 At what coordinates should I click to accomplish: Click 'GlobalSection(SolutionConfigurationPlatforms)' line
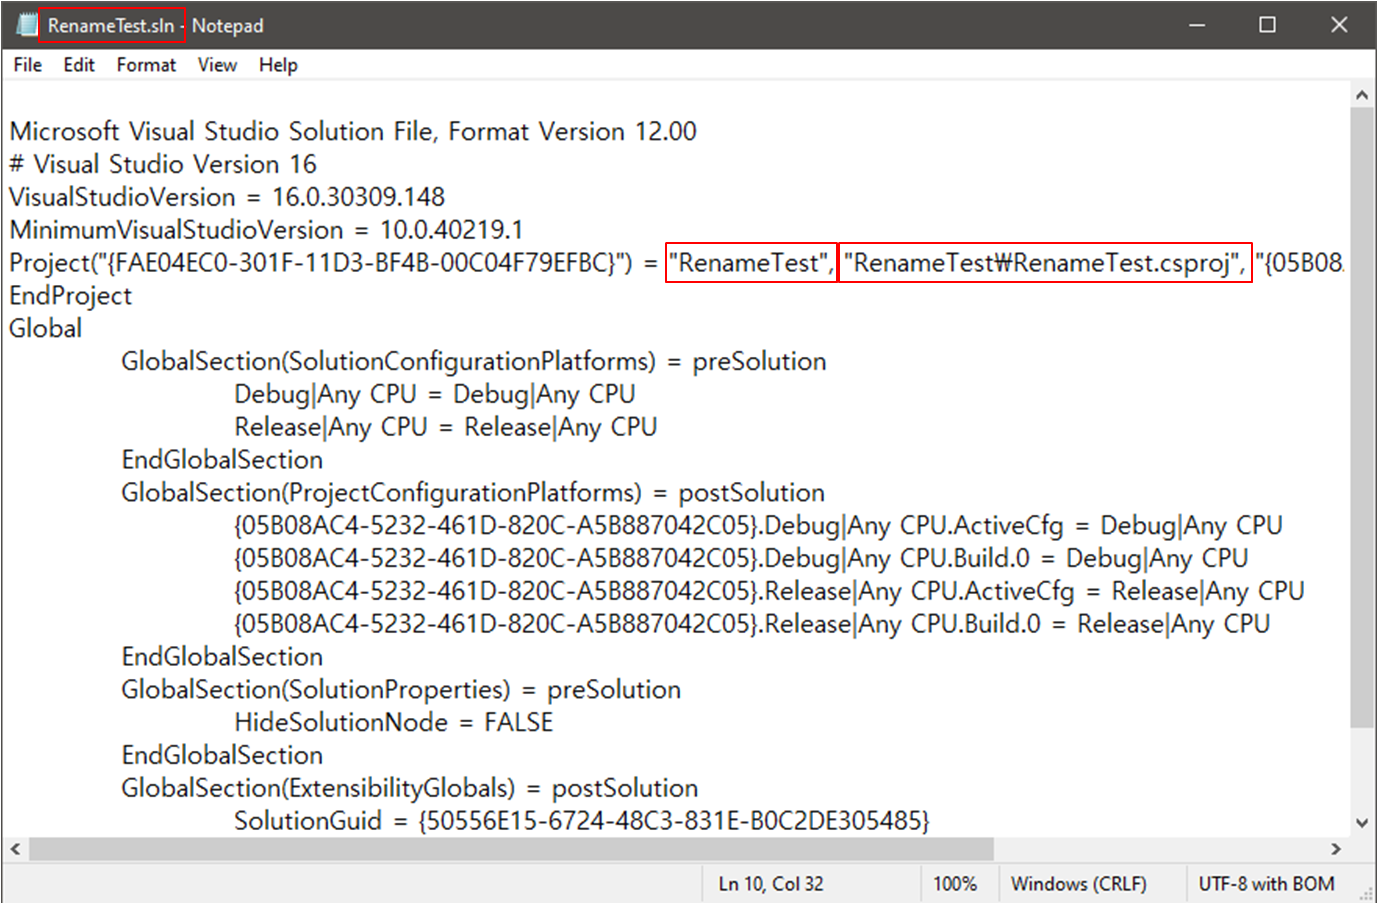point(474,362)
